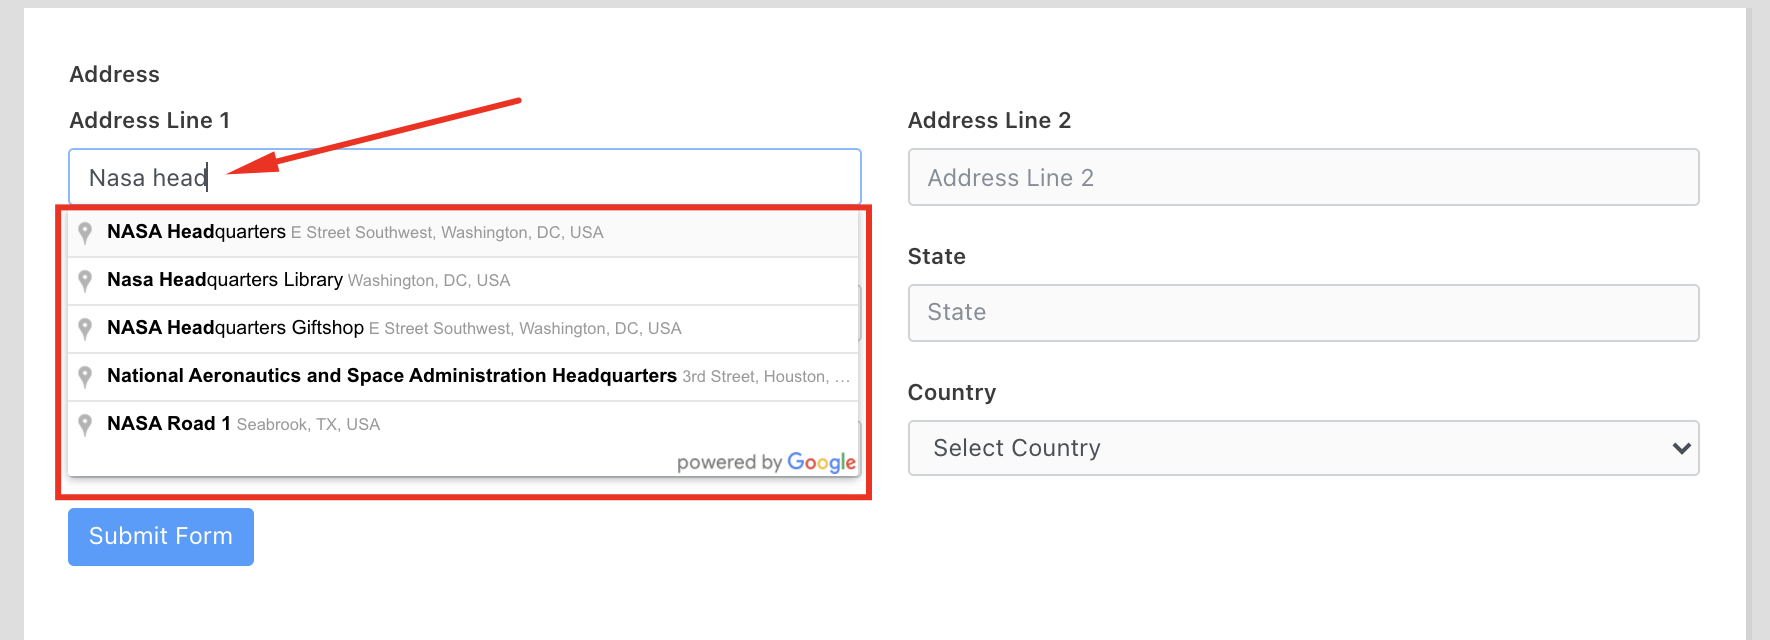The height and width of the screenshot is (640, 1770).
Task: Click the powered by Google text
Action: click(x=730, y=462)
